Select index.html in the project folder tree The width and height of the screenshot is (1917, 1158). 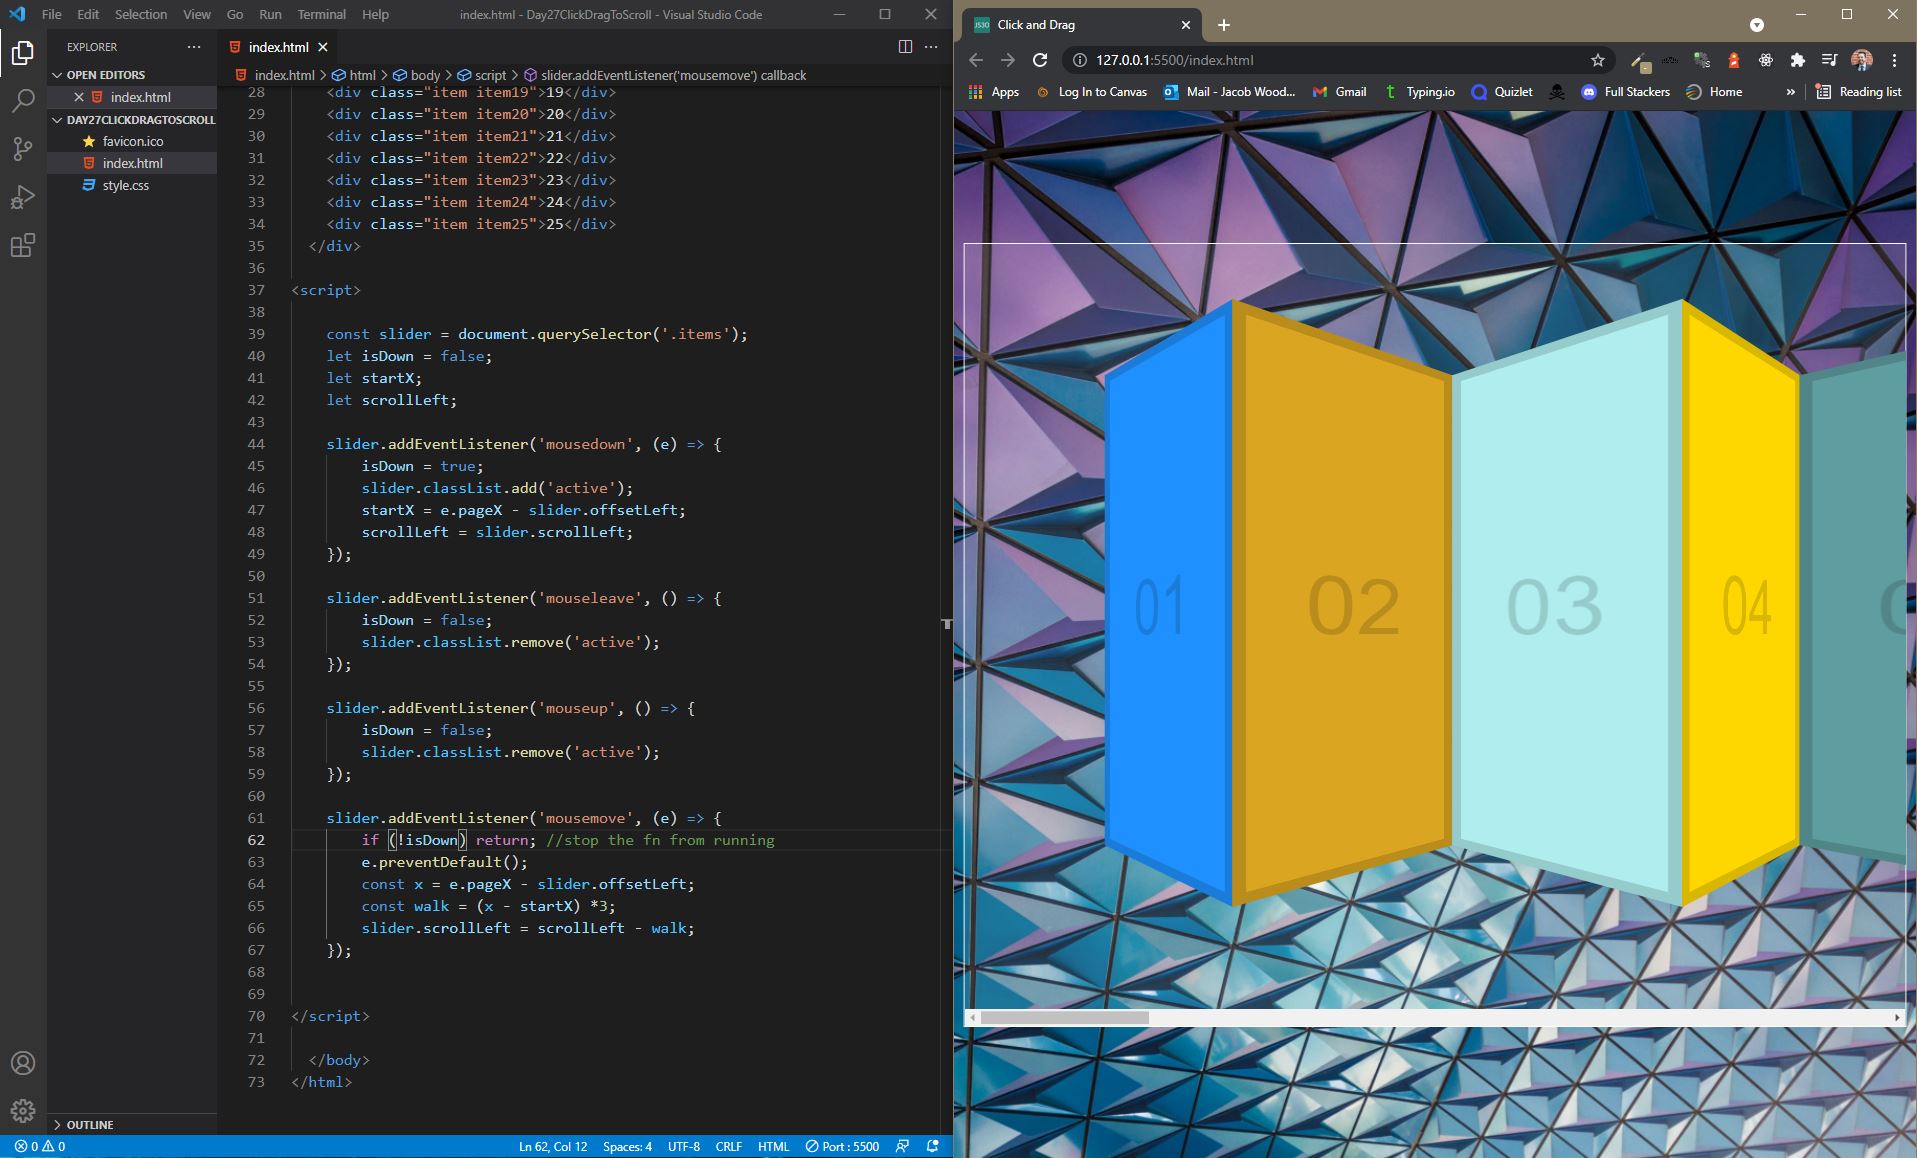(132, 163)
